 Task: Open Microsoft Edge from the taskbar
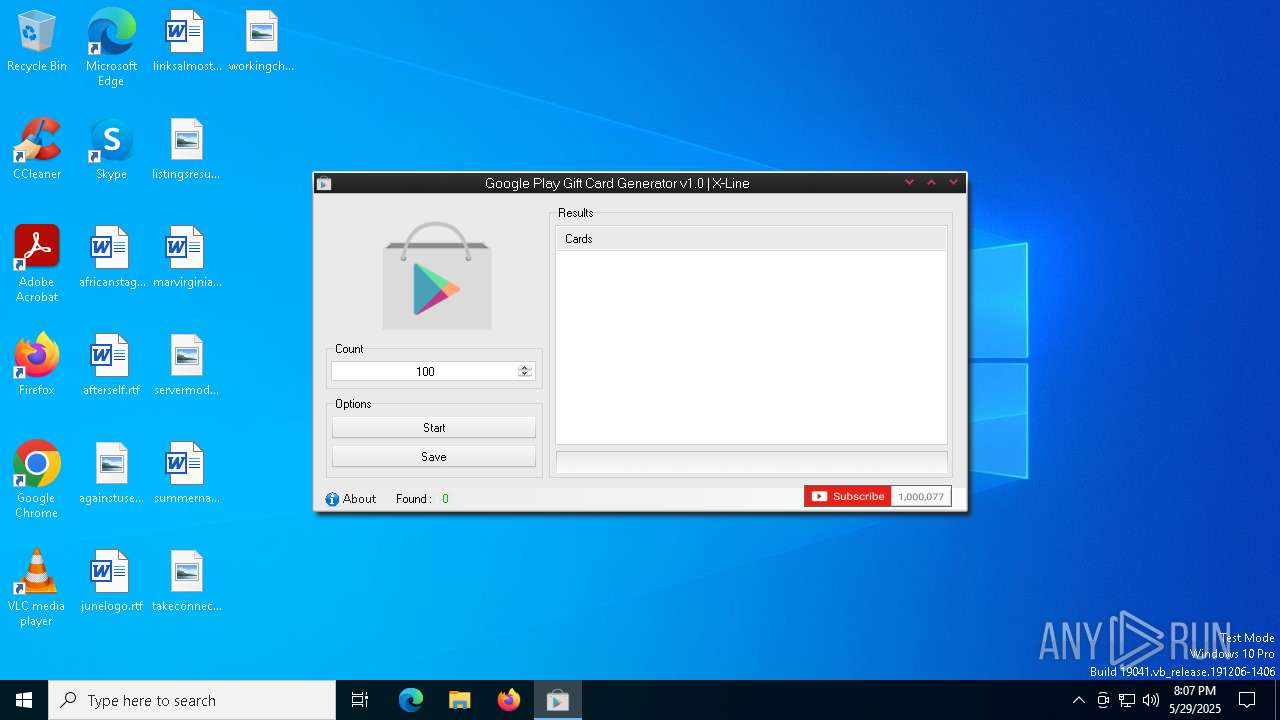tap(411, 700)
